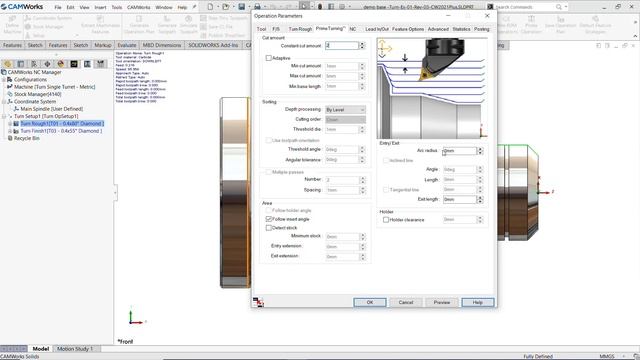The image size is (640, 360).
Task: Open the first CAMWorks feature tree tab icon
Action: (x=8, y=64)
